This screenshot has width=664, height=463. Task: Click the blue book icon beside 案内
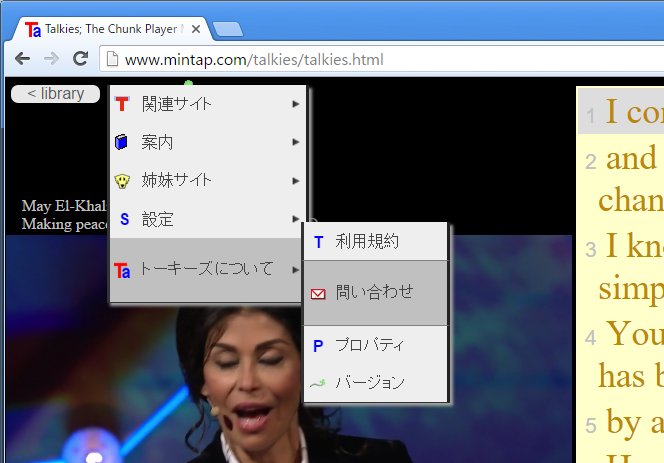pos(122,143)
